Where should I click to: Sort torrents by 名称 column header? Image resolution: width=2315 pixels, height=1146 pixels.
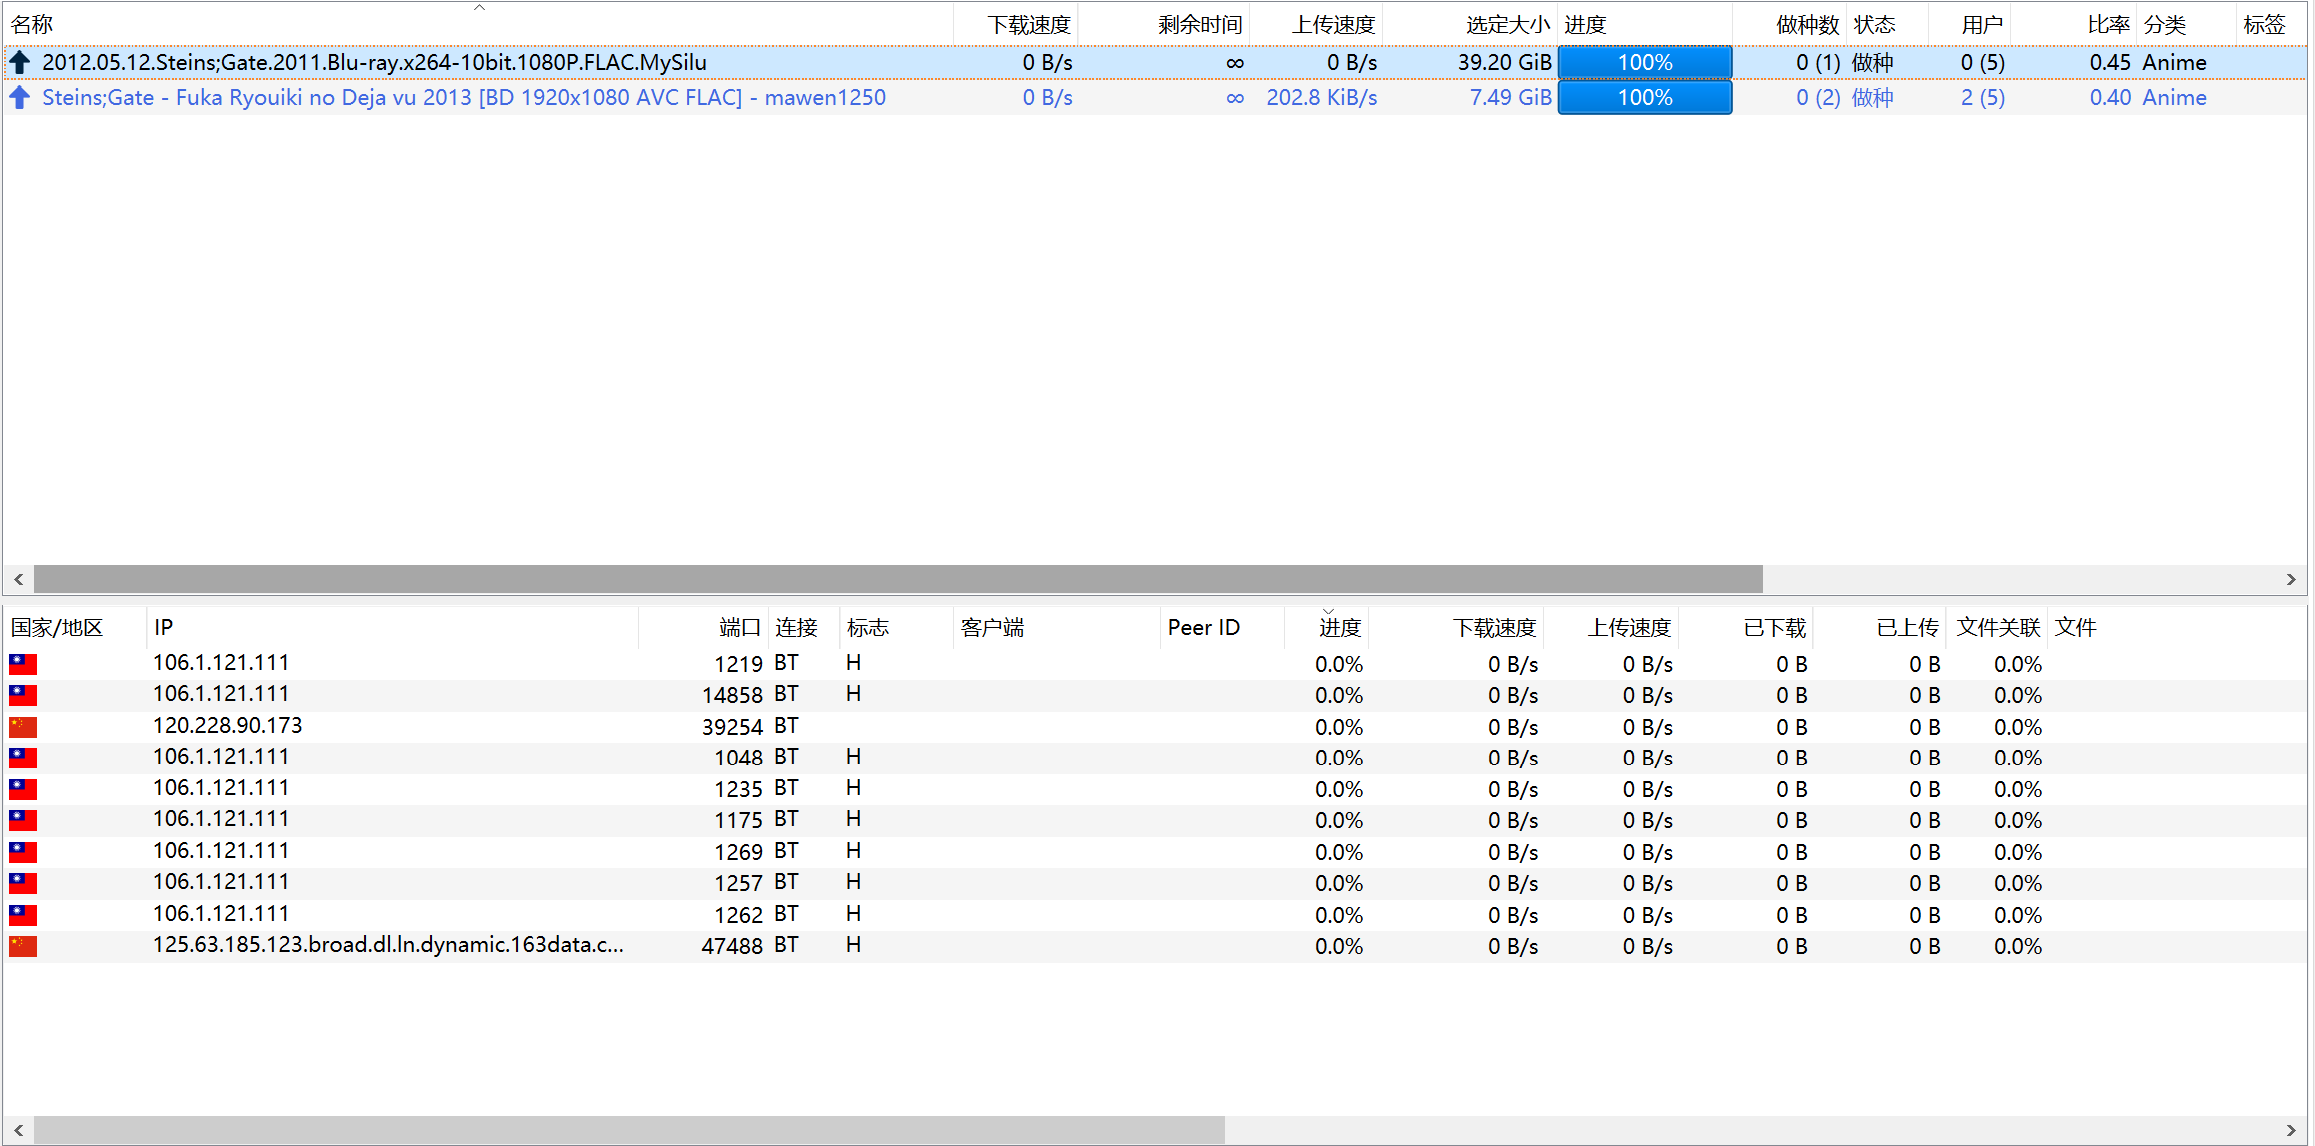pyautogui.click(x=478, y=25)
